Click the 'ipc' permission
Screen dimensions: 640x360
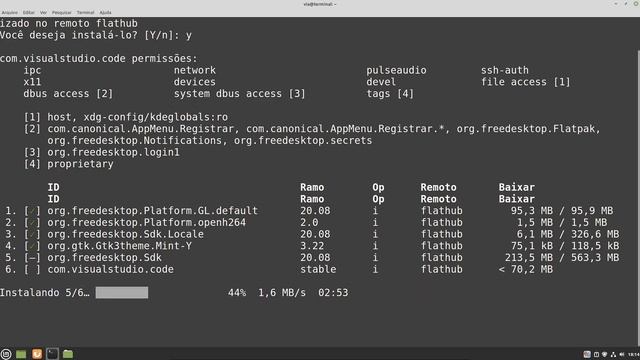32,70
